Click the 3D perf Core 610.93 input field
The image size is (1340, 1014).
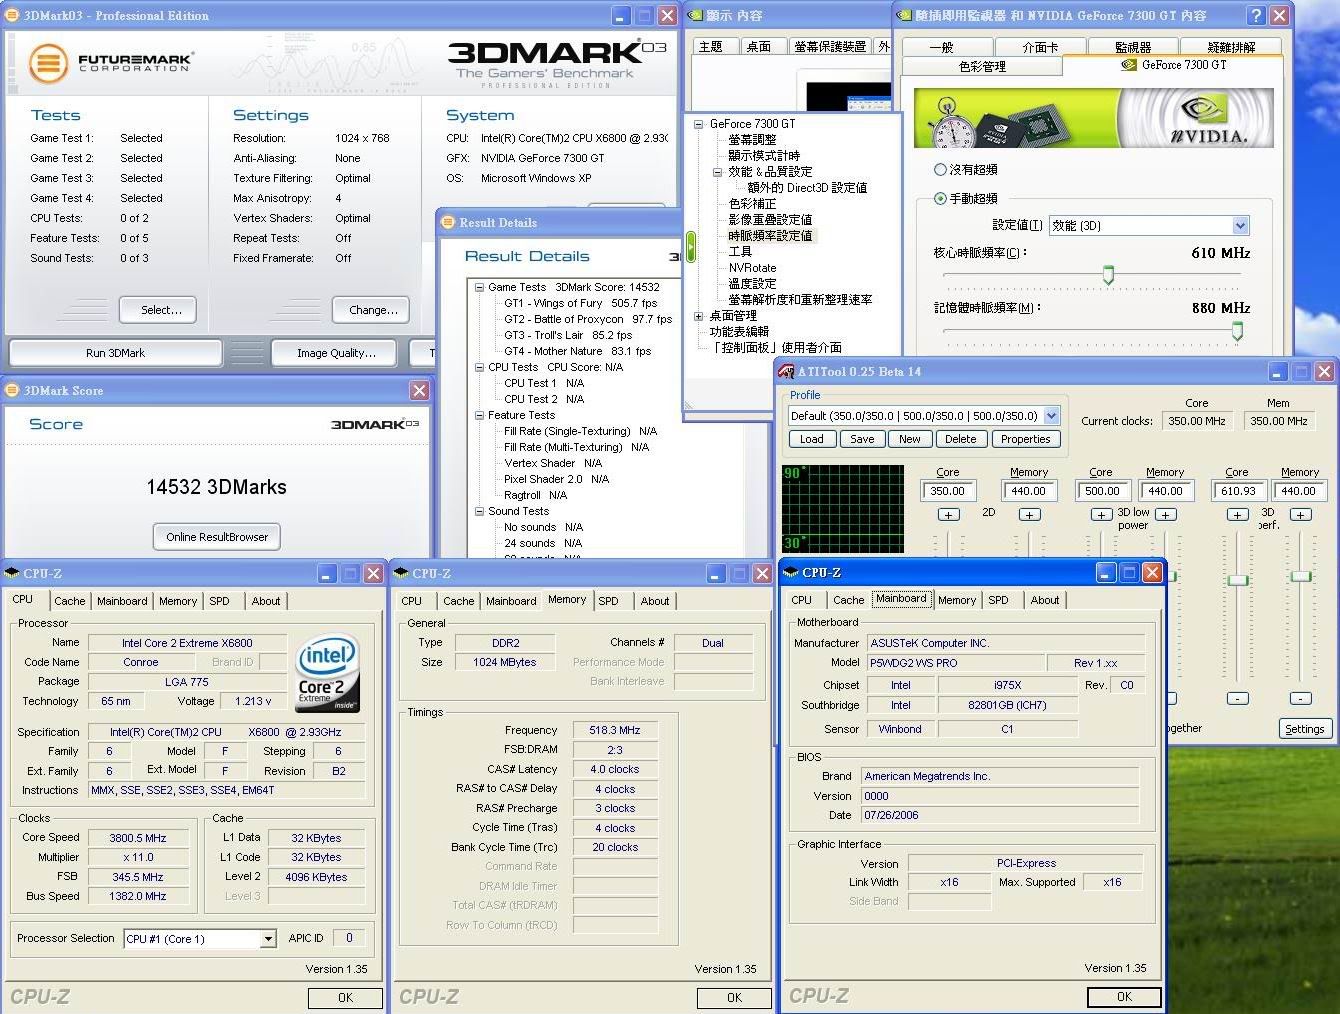coord(1239,491)
